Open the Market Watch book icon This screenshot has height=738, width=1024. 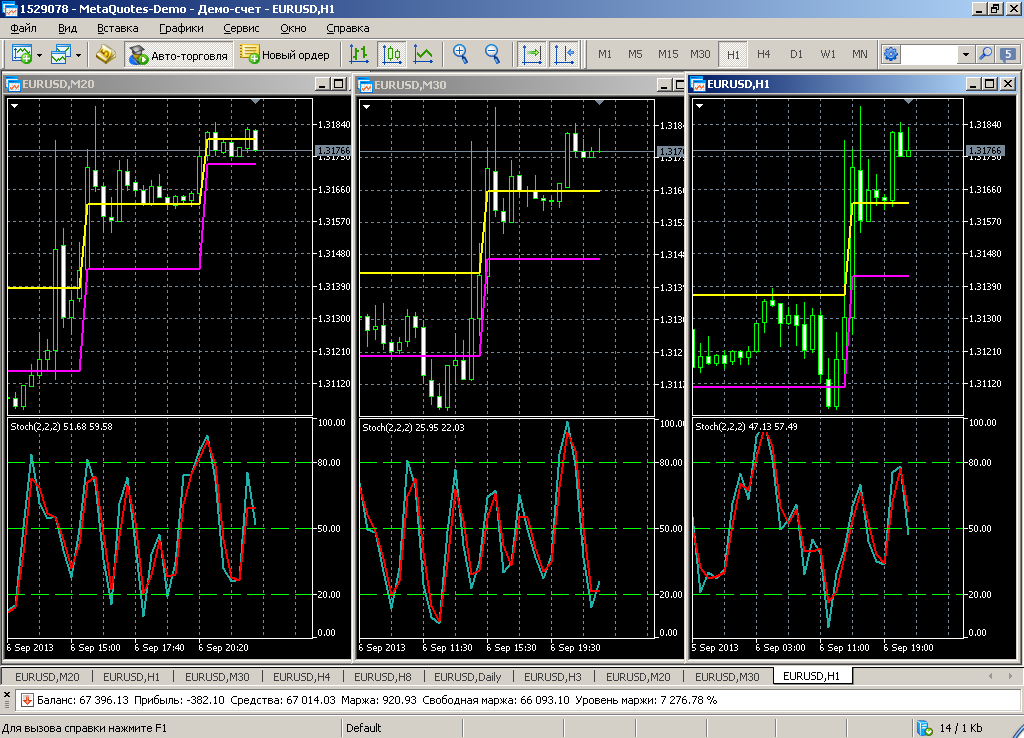click(x=105, y=54)
